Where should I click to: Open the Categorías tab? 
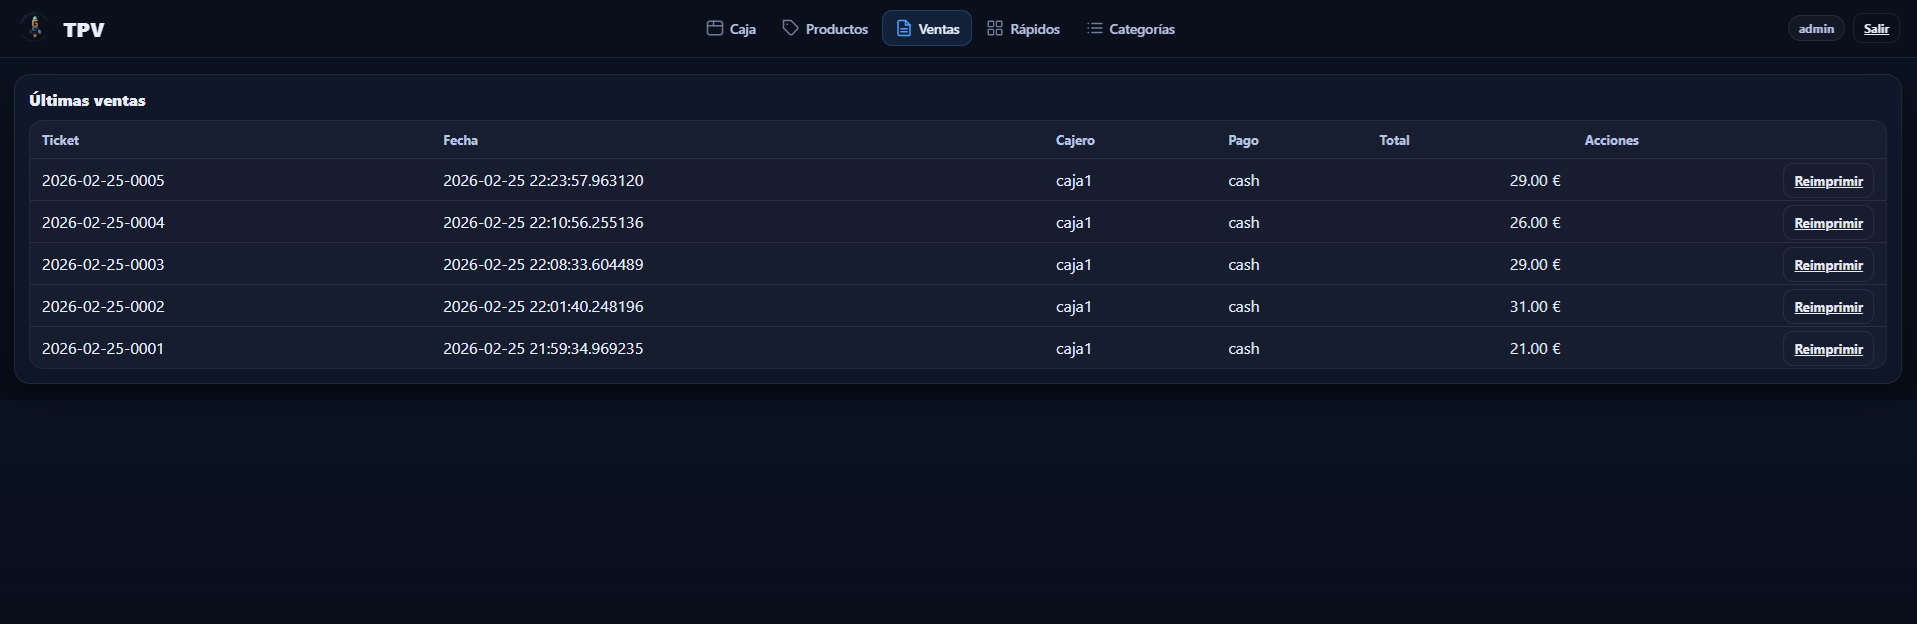[1131, 28]
